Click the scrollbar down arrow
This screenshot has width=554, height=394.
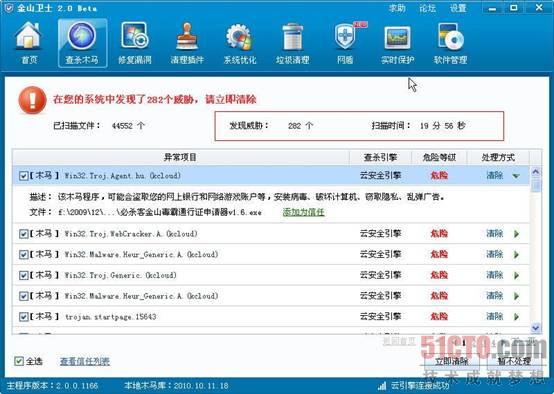click(536, 328)
